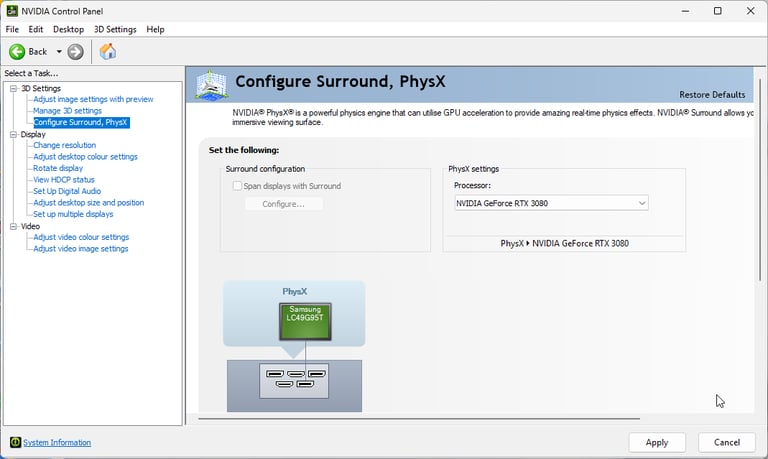Click Restore Defaults
768x459 pixels.
point(712,95)
